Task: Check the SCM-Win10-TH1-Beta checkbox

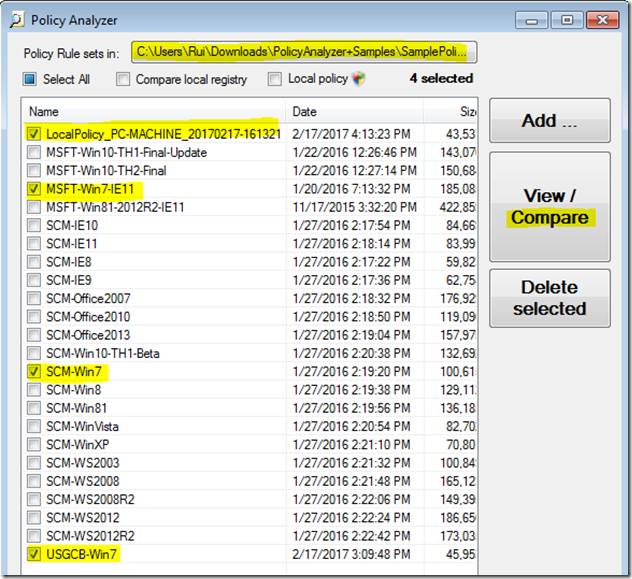Action: click(34, 353)
